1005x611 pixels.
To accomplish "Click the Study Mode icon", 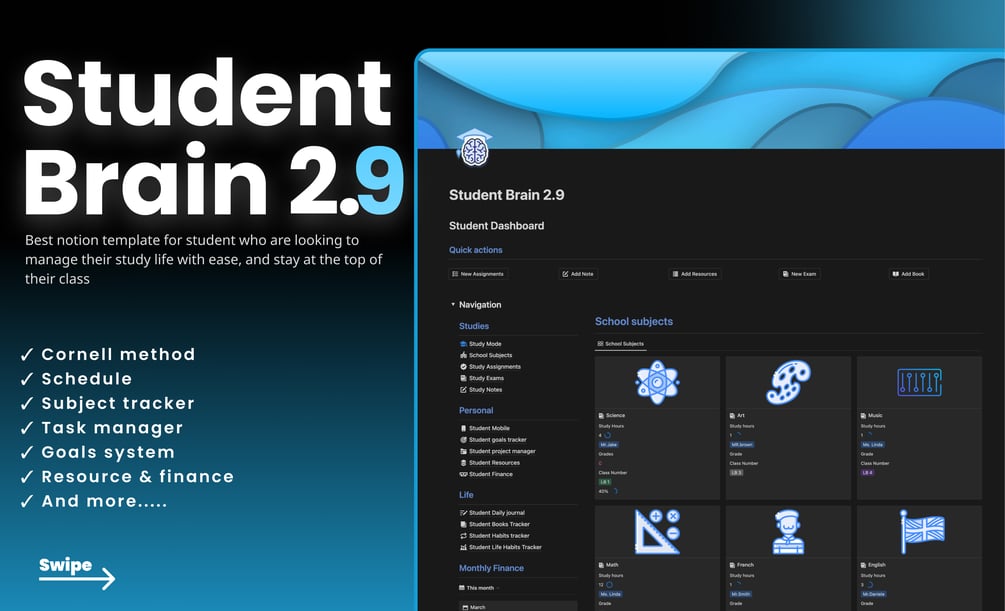I will [x=463, y=344].
